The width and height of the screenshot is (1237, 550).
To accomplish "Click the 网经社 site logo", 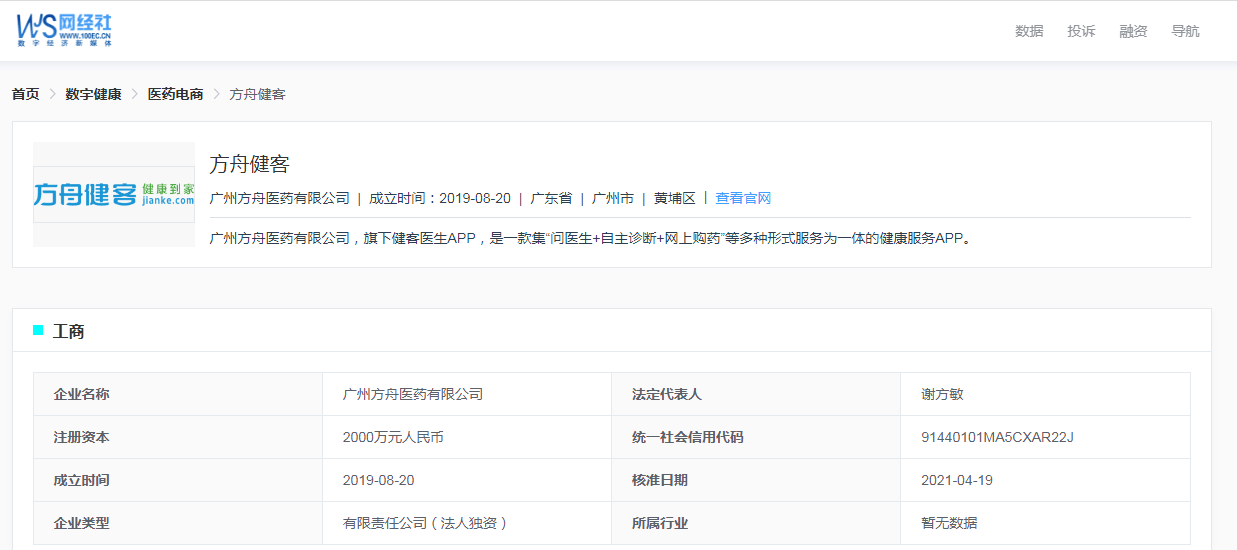I will click(64, 30).
